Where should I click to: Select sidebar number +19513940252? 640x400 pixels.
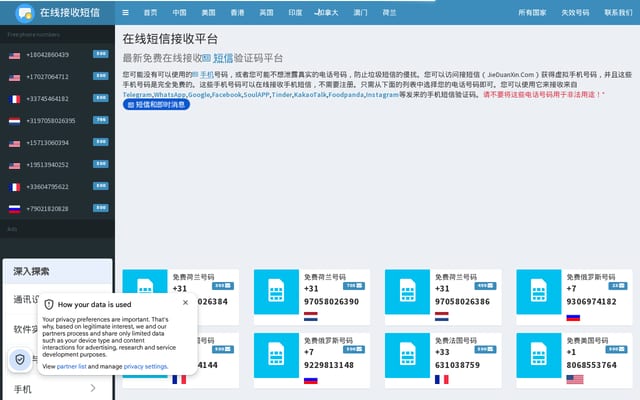coord(47,165)
